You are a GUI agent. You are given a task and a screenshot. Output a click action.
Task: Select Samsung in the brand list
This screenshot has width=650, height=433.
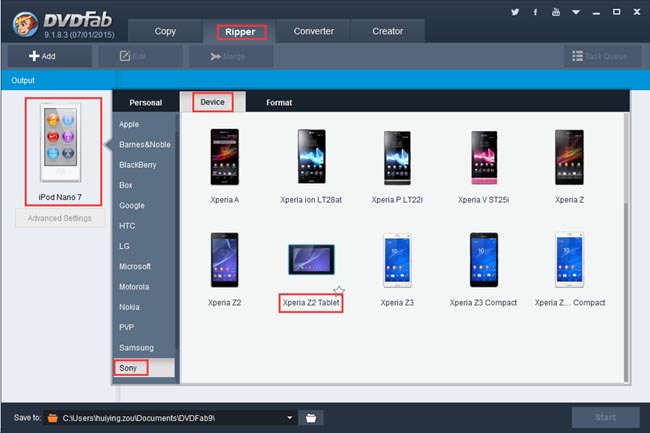(136, 347)
